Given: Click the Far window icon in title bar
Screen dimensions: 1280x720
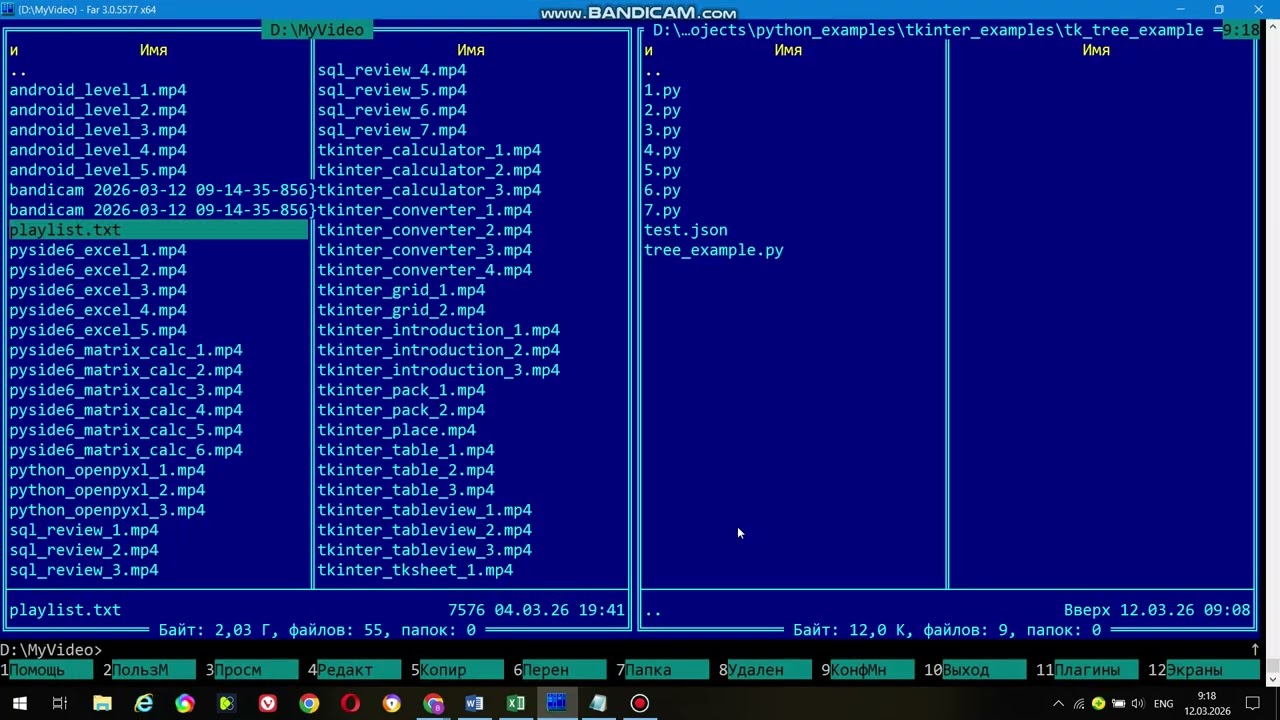Looking at the screenshot, I should point(8,10).
